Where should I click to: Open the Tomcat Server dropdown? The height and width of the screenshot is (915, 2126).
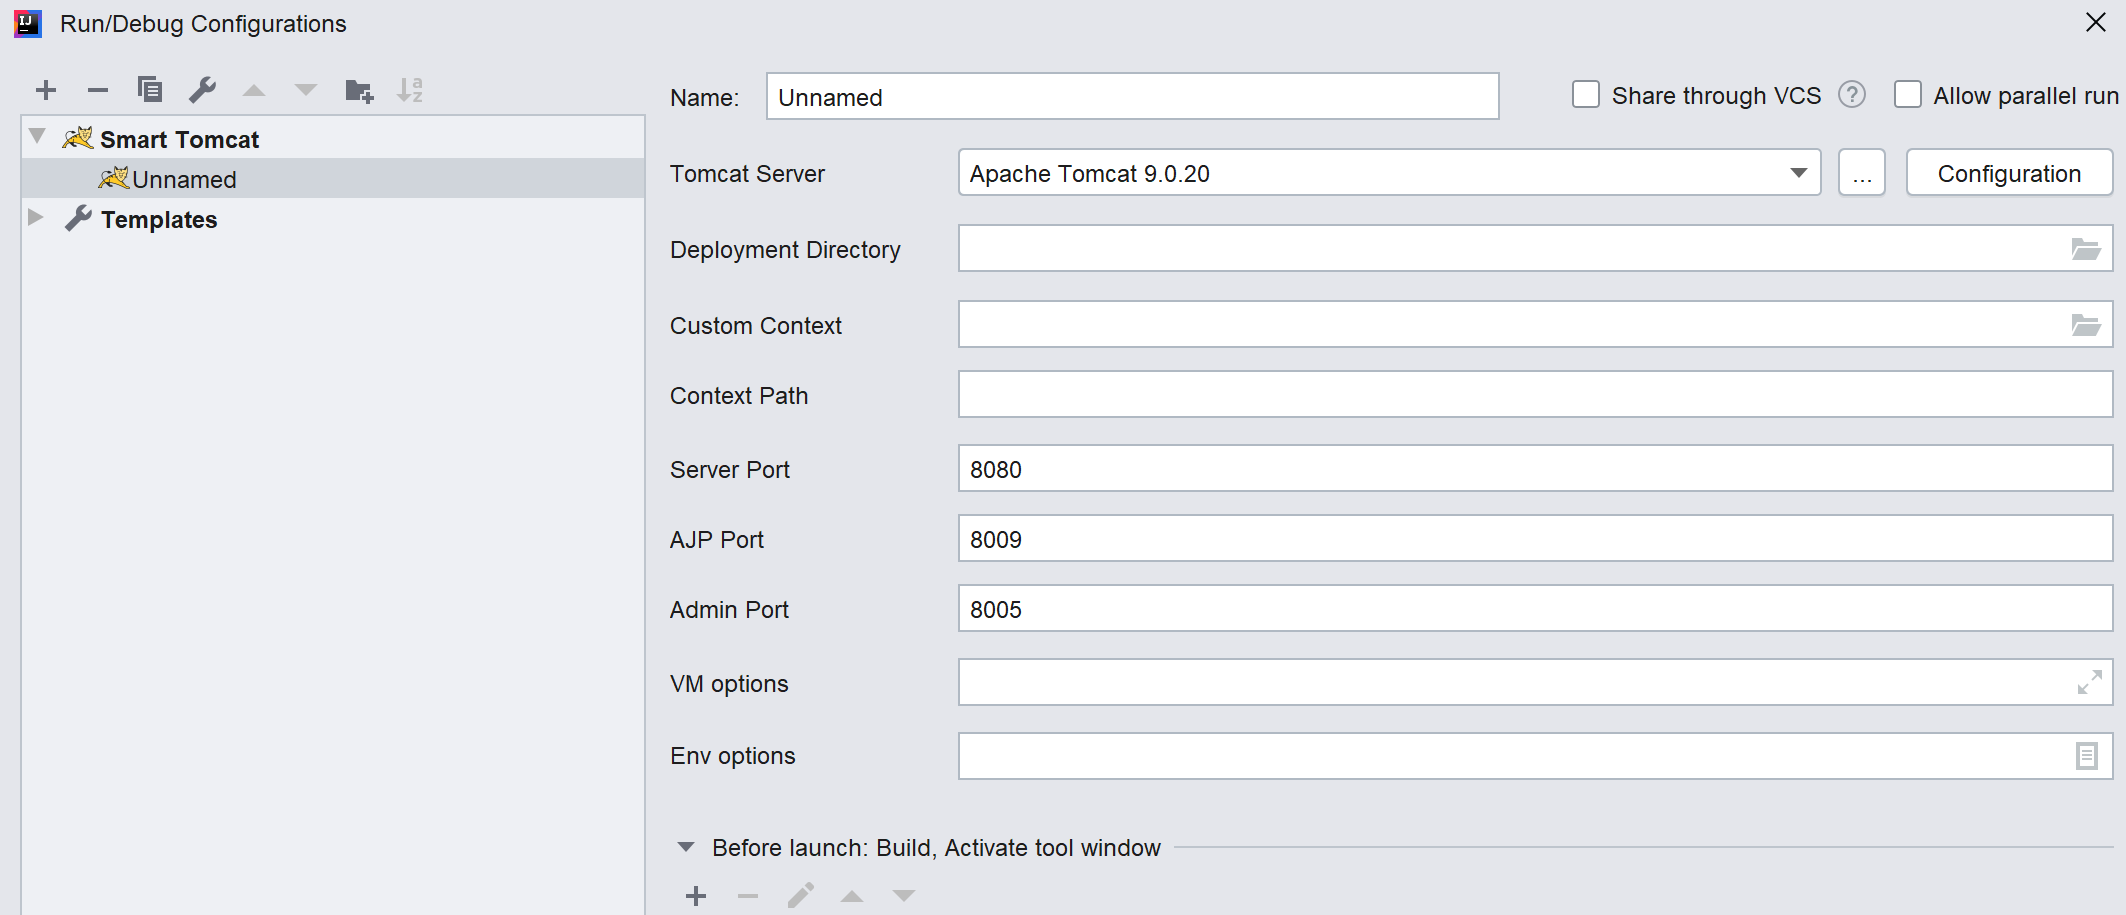click(x=1798, y=173)
